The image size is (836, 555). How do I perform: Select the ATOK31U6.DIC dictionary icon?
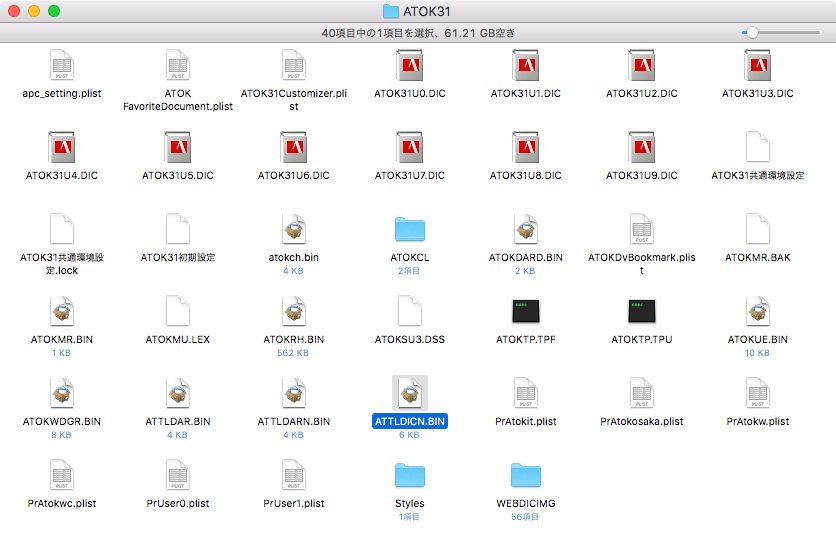[x=294, y=147]
